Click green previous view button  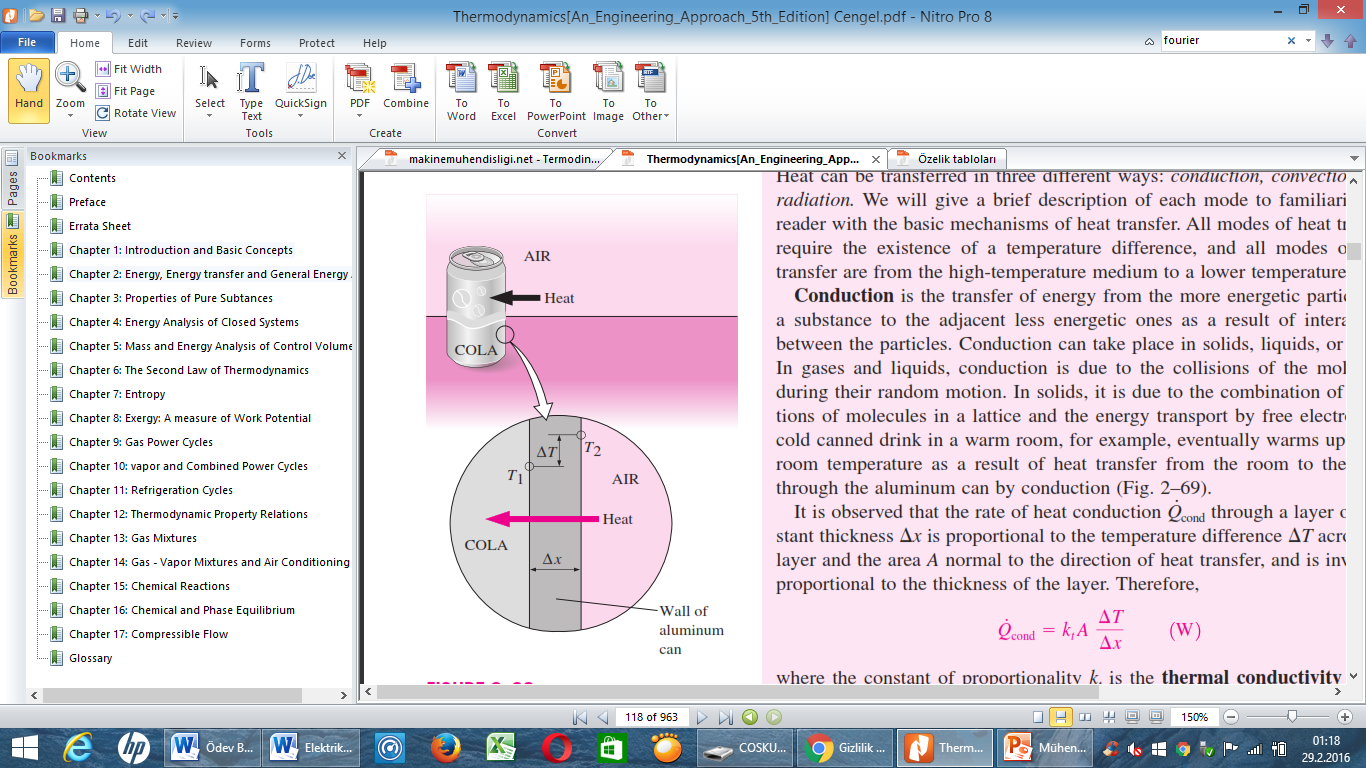click(x=750, y=717)
